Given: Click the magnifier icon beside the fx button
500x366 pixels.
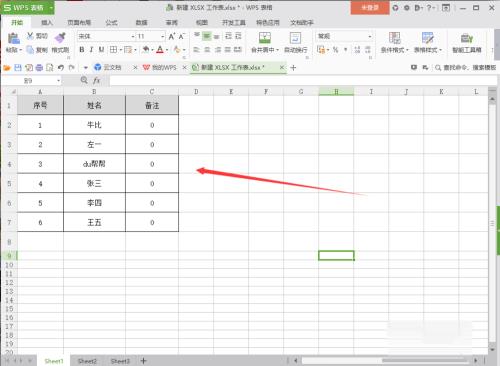Looking at the screenshot, I should [84, 80].
